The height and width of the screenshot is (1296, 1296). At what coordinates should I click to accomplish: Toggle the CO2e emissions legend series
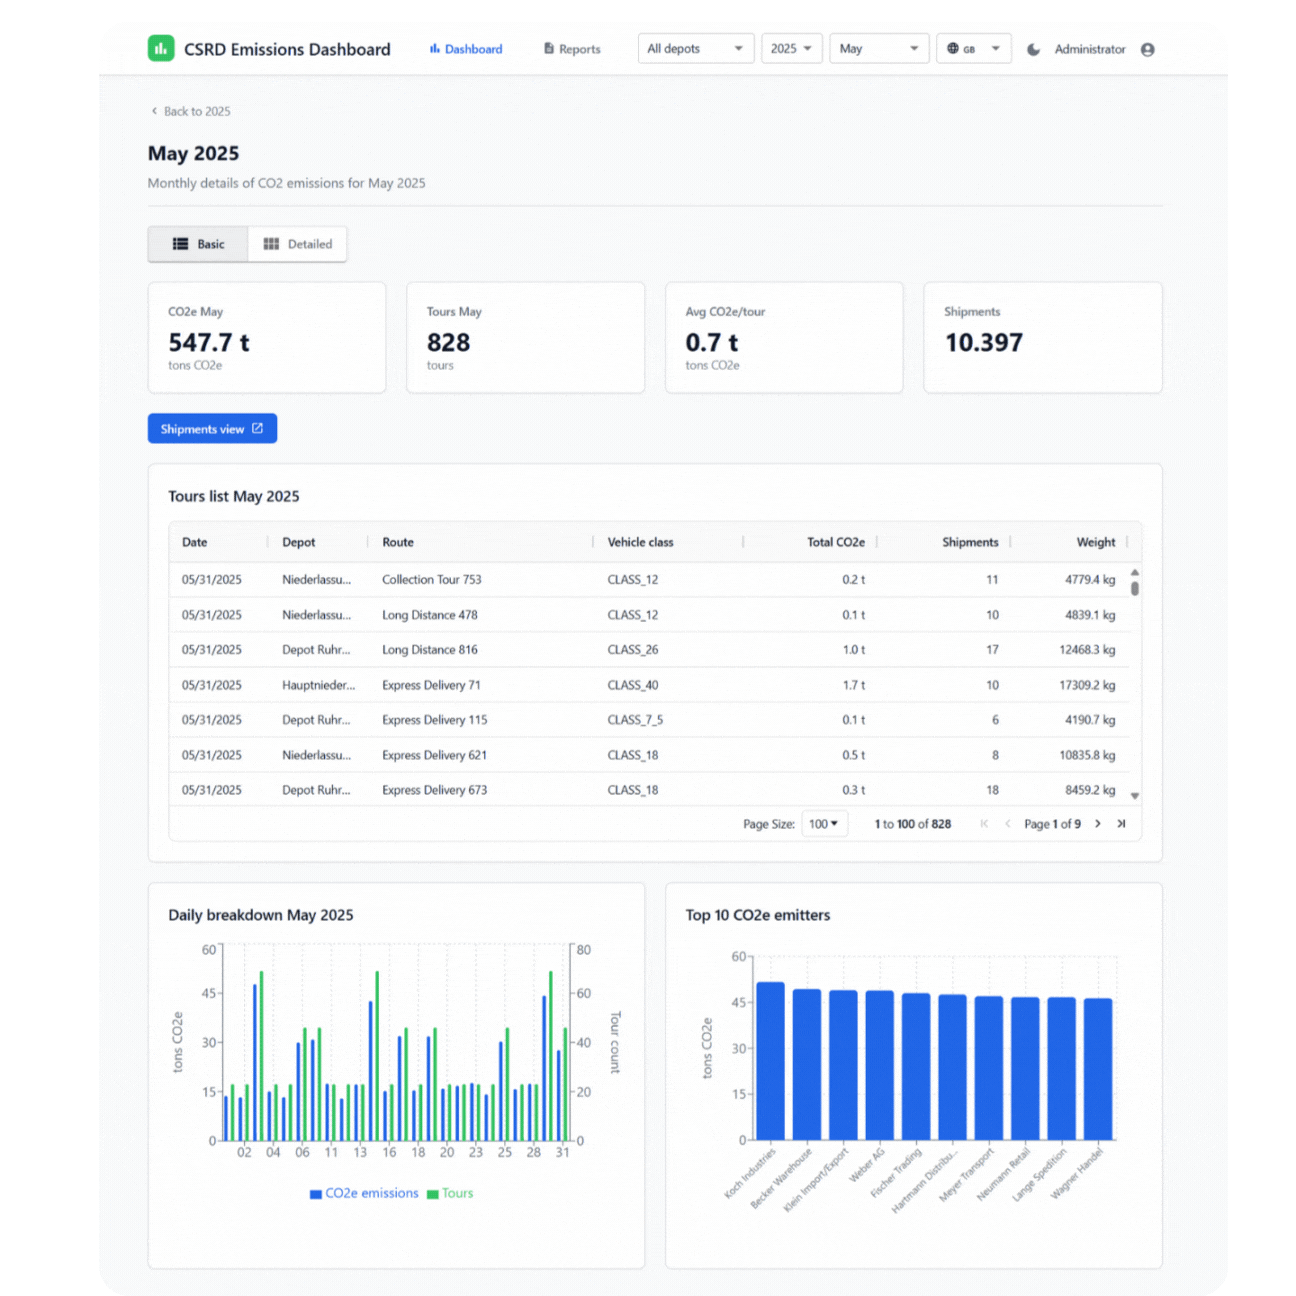(x=364, y=1193)
